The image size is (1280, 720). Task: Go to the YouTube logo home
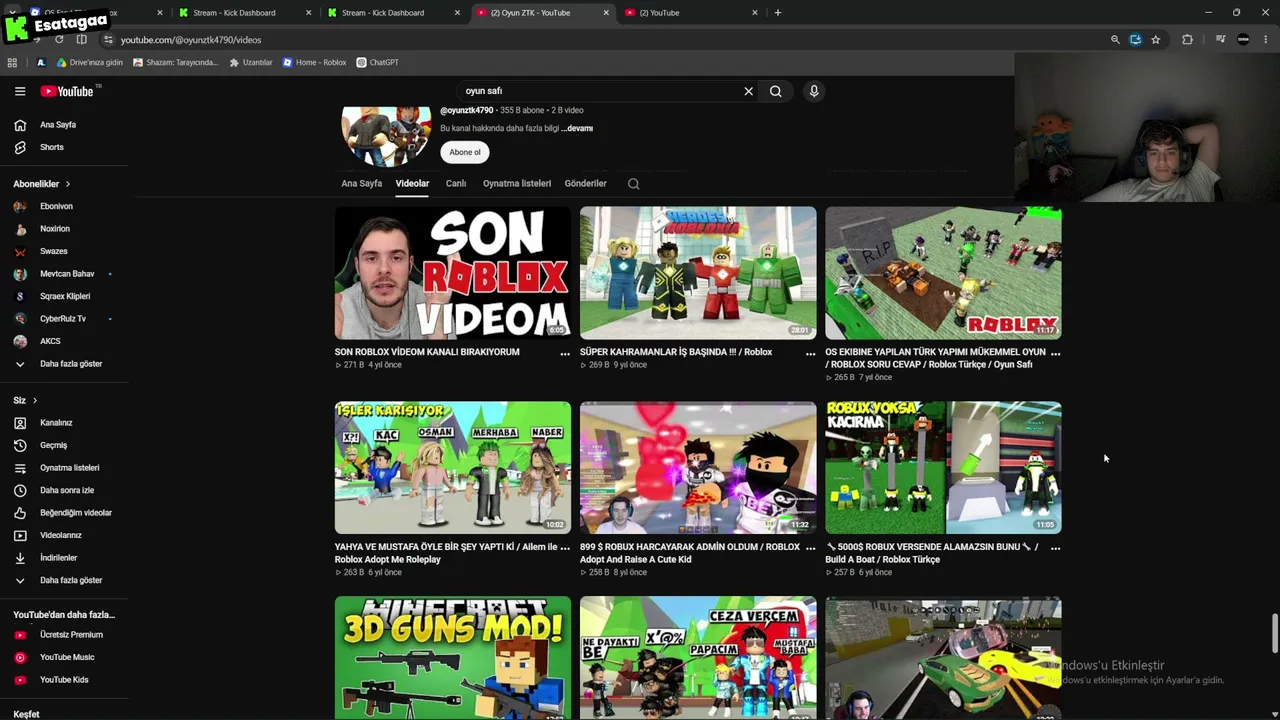point(67,91)
